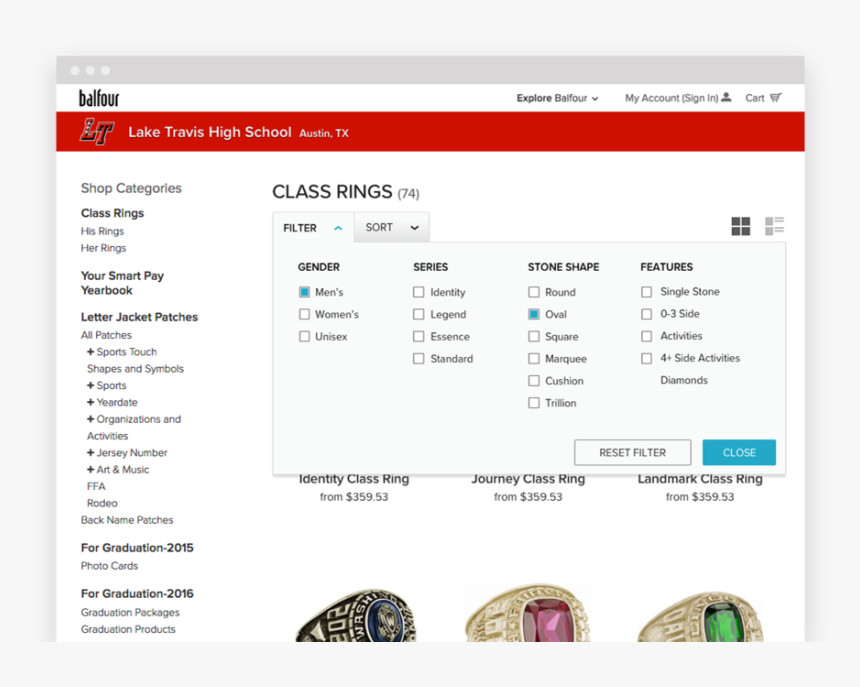
Task: Switch to grid view layout
Action: (x=740, y=226)
